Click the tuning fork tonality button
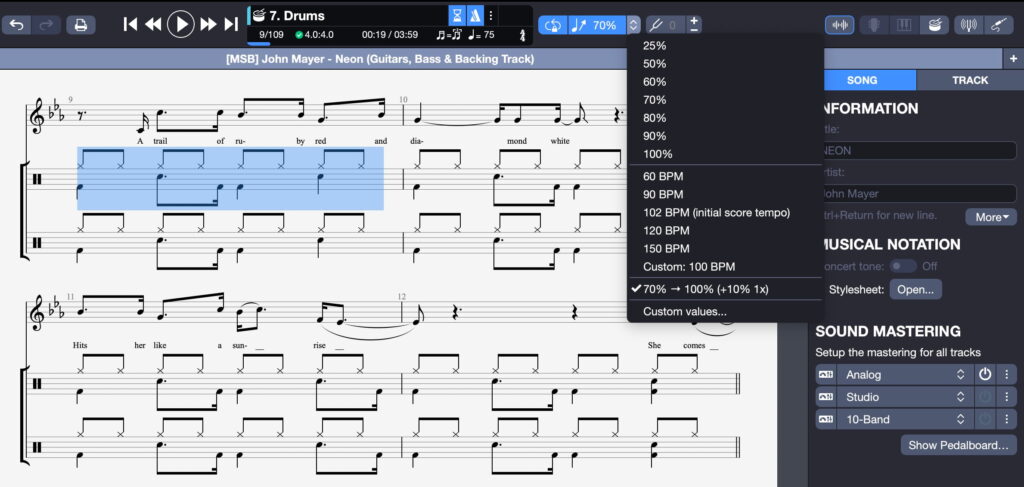The width and height of the screenshot is (1024, 487). (666, 25)
